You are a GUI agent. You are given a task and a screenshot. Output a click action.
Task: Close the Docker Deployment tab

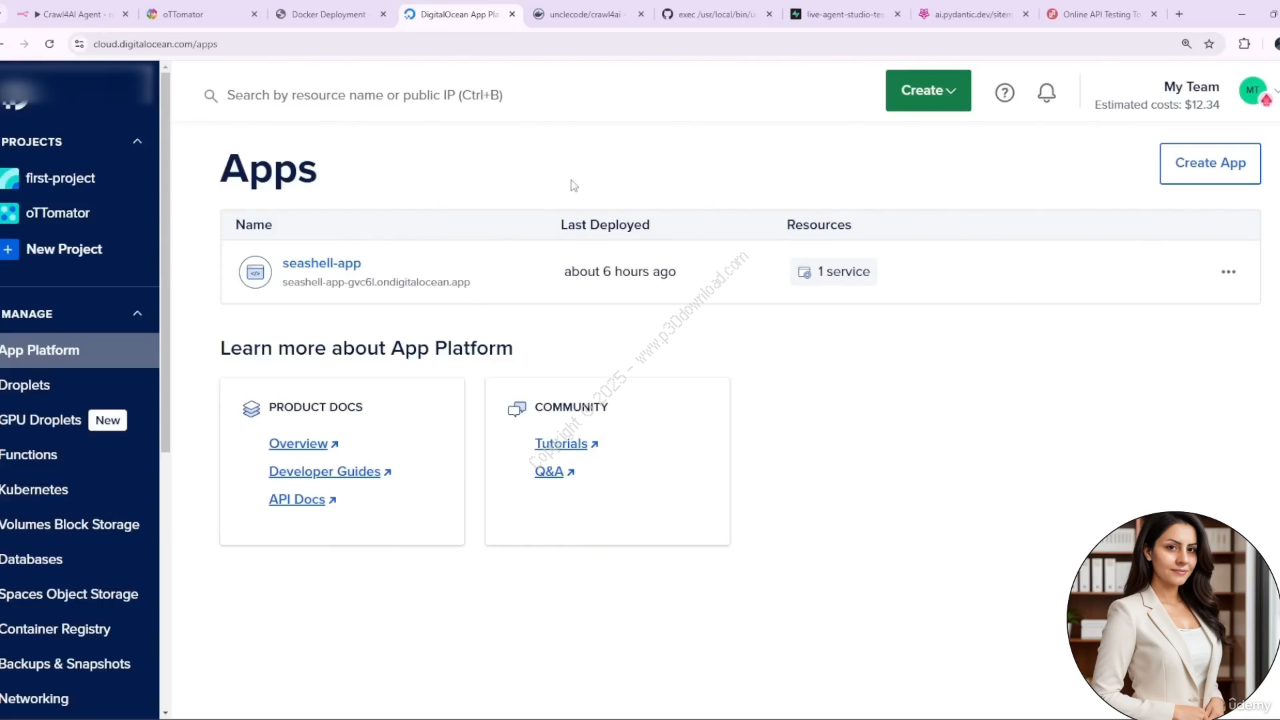[x=383, y=14]
